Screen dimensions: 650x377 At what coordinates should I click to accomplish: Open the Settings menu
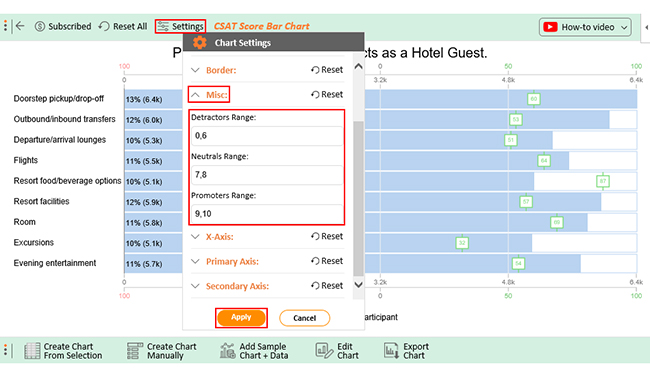[x=180, y=27]
